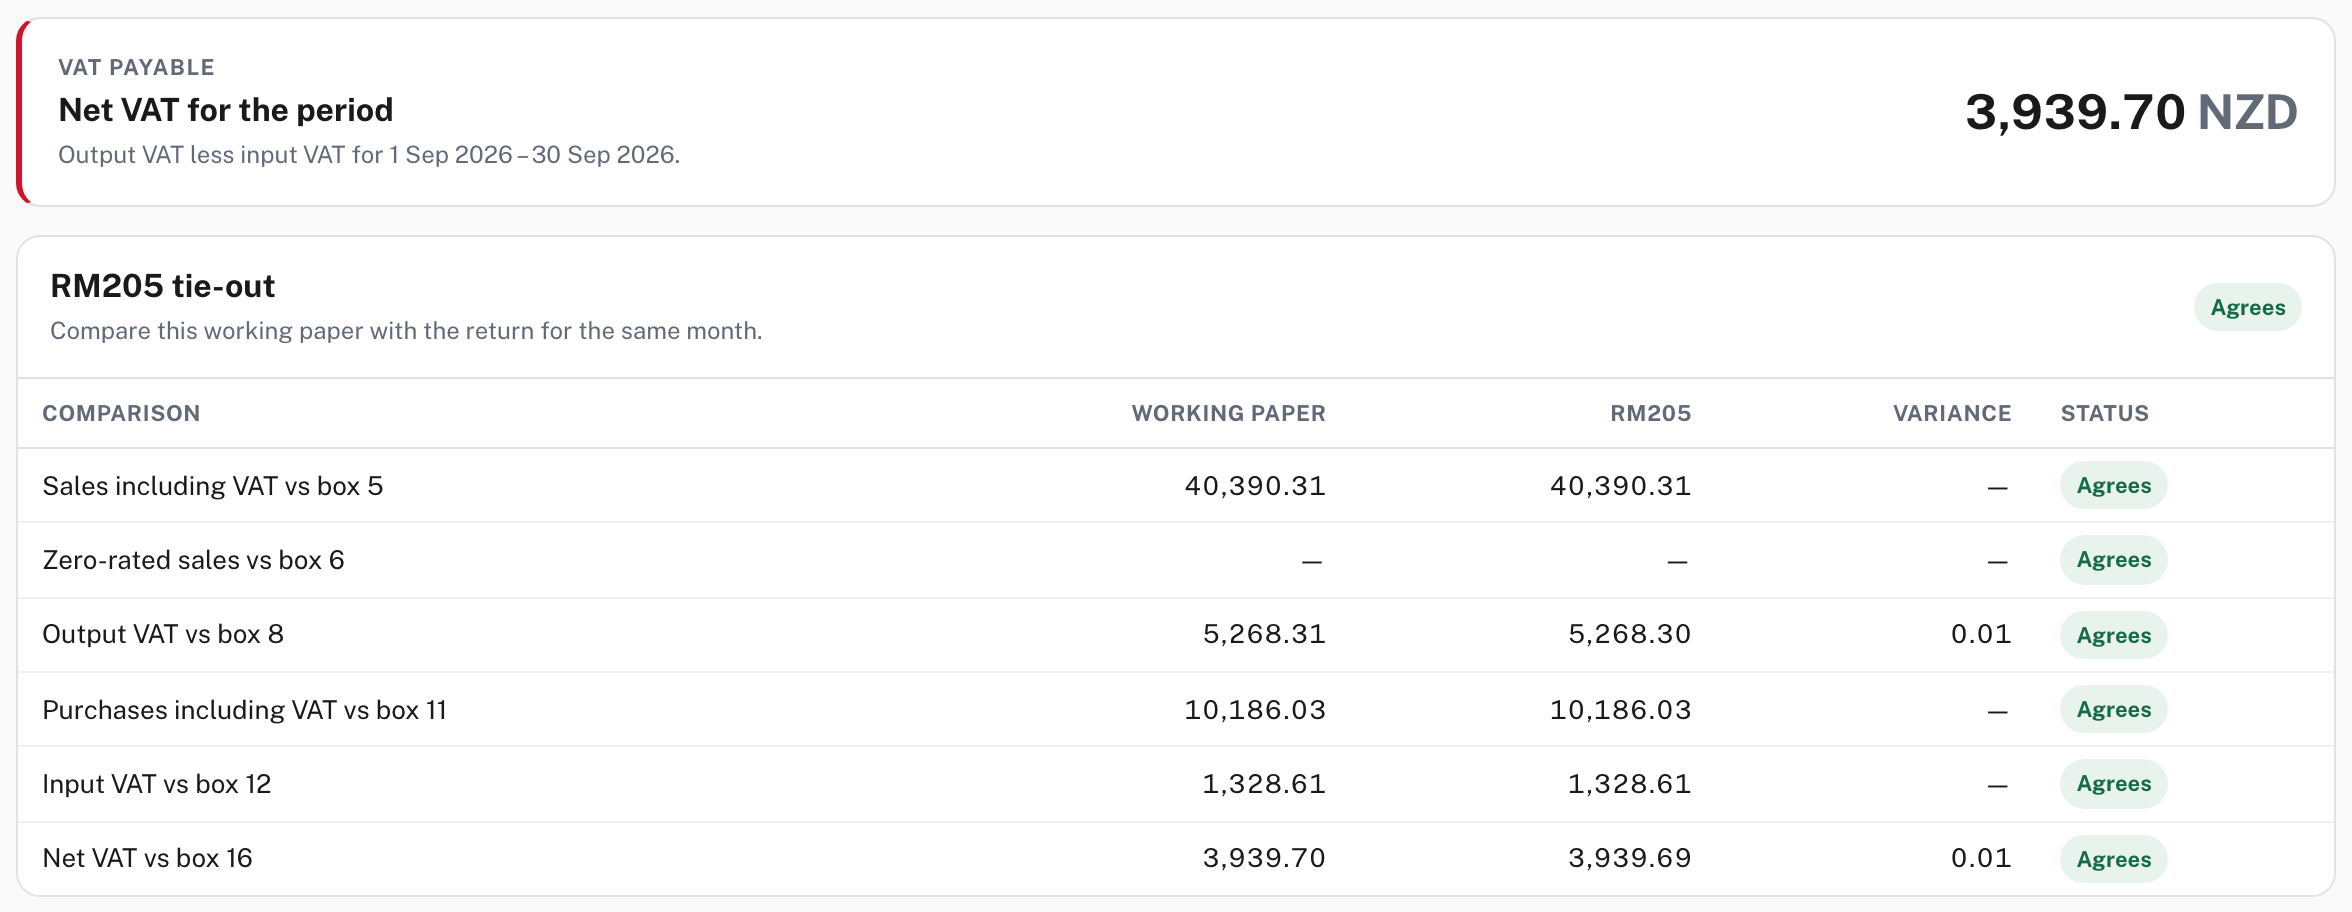Click the Agrees status for Purchases including VAT

point(2114,709)
